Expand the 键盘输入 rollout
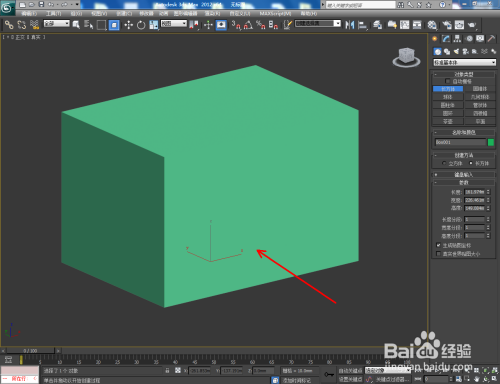The height and width of the screenshot is (384, 500). 464,174
